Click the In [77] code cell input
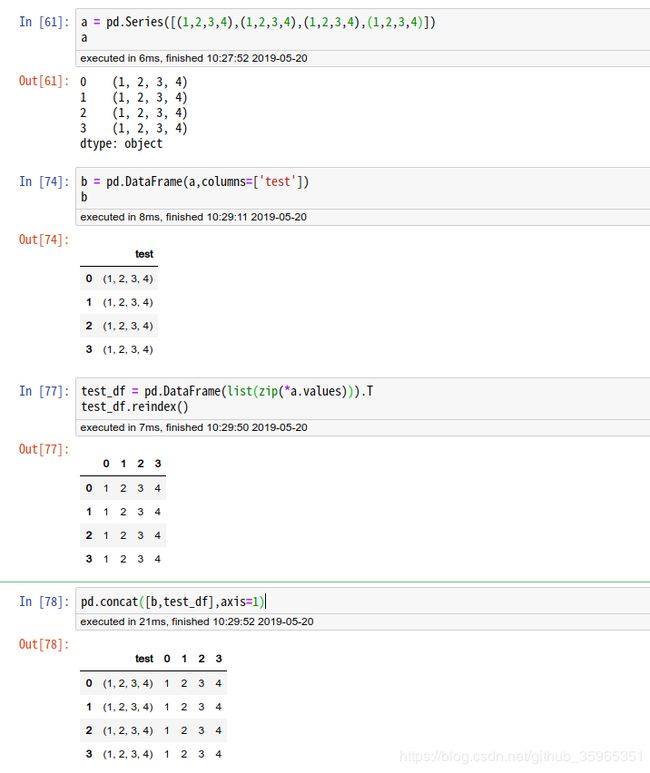The height and width of the screenshot is (773, 650). pyautogui.click(x=362, y=398)
